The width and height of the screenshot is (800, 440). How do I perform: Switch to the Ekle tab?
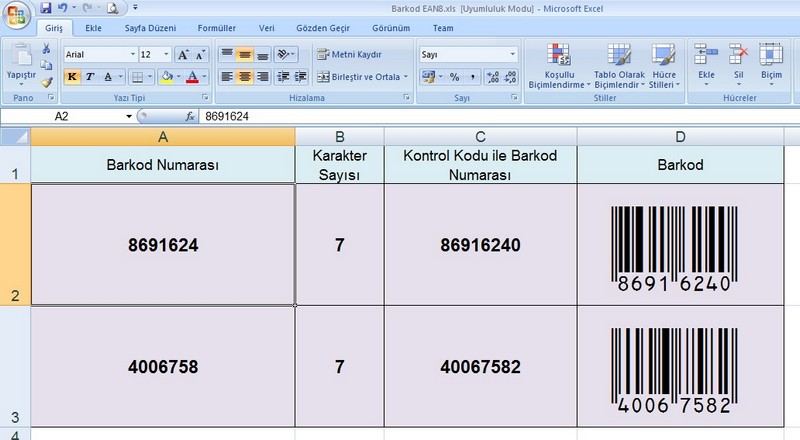pyautogui.click(x=93, y=28)
